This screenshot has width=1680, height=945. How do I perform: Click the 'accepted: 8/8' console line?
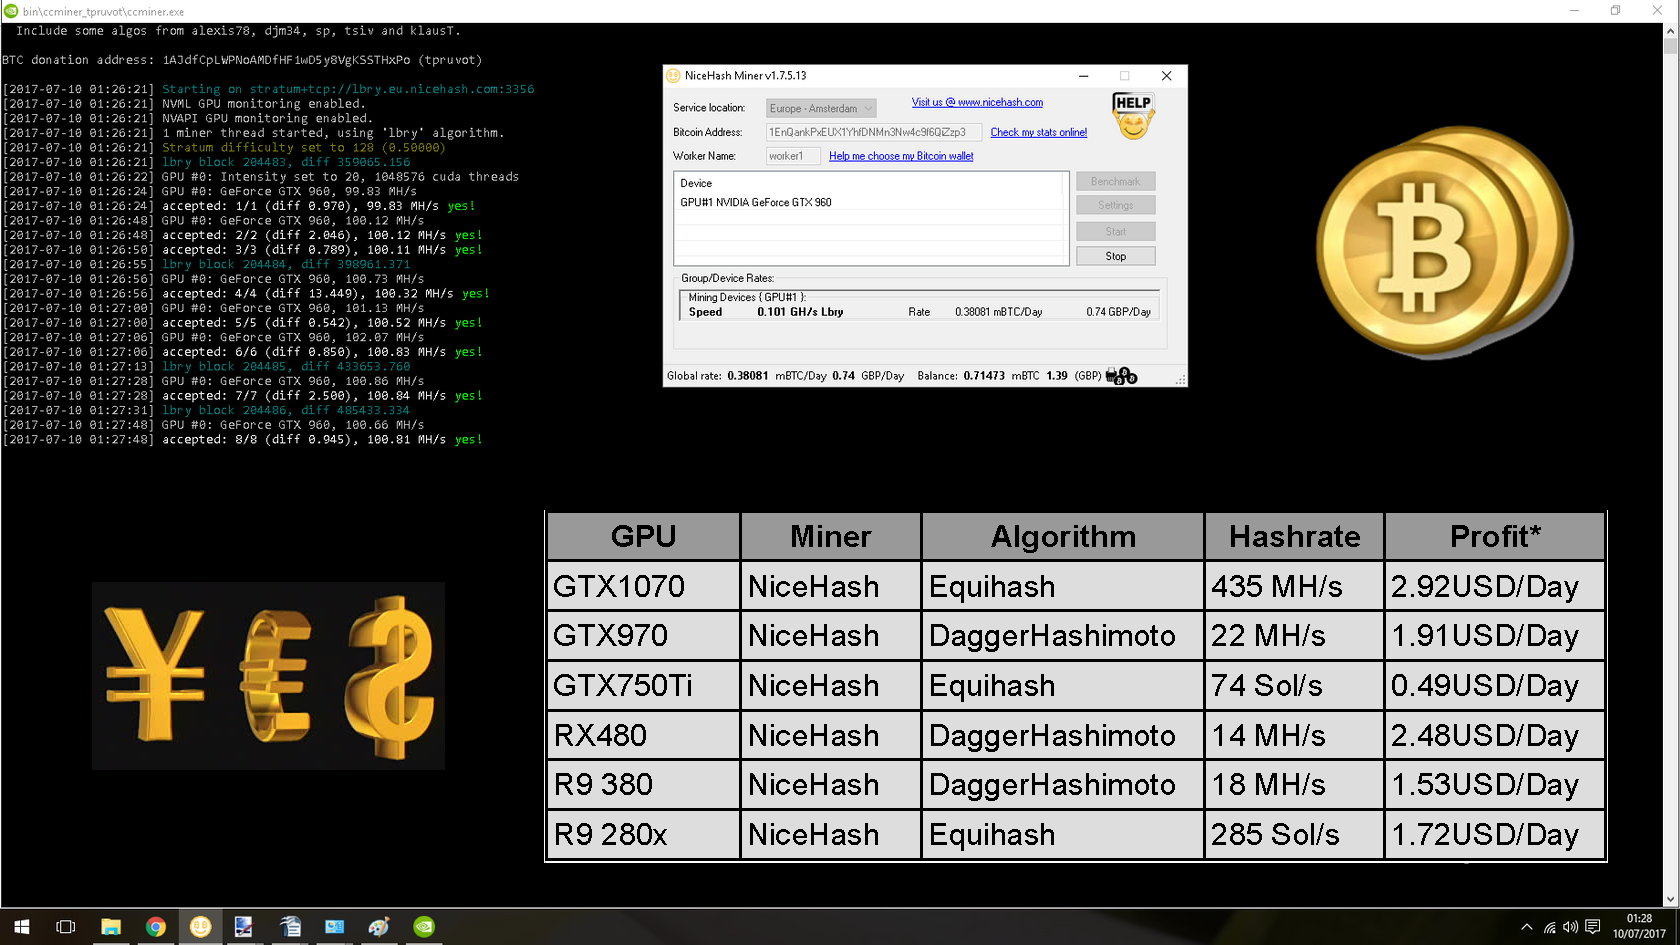click(x=242, y=439)
